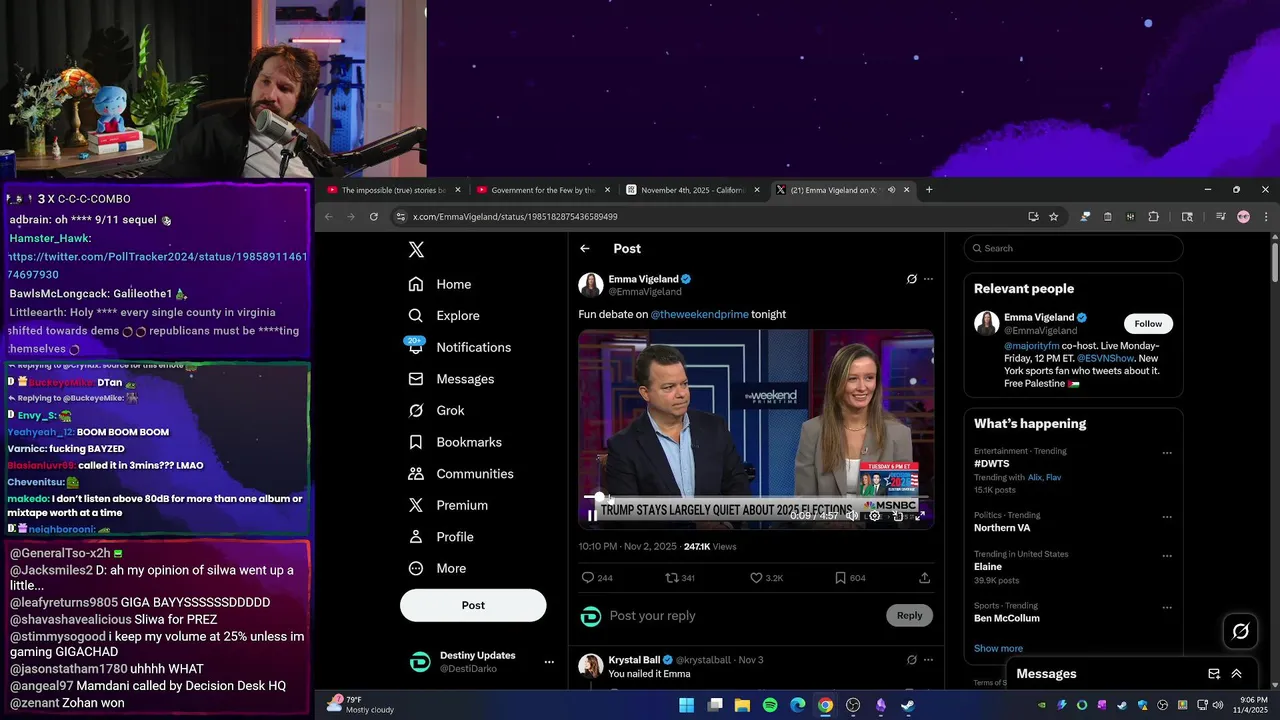1280x720 pixels.
Task: Open Explore in the X sidebar
Action: pos(443,316)
